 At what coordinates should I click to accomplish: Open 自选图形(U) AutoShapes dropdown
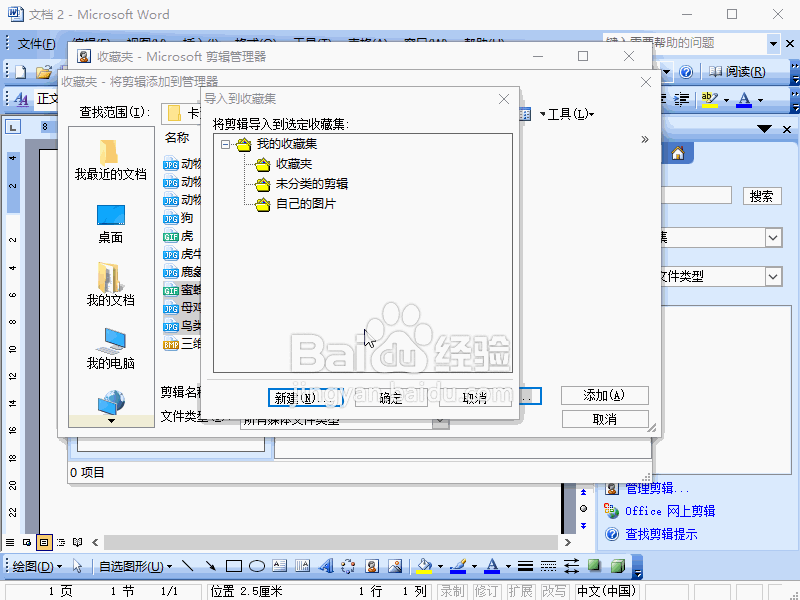pyautogui.click(x=135, y=566)
